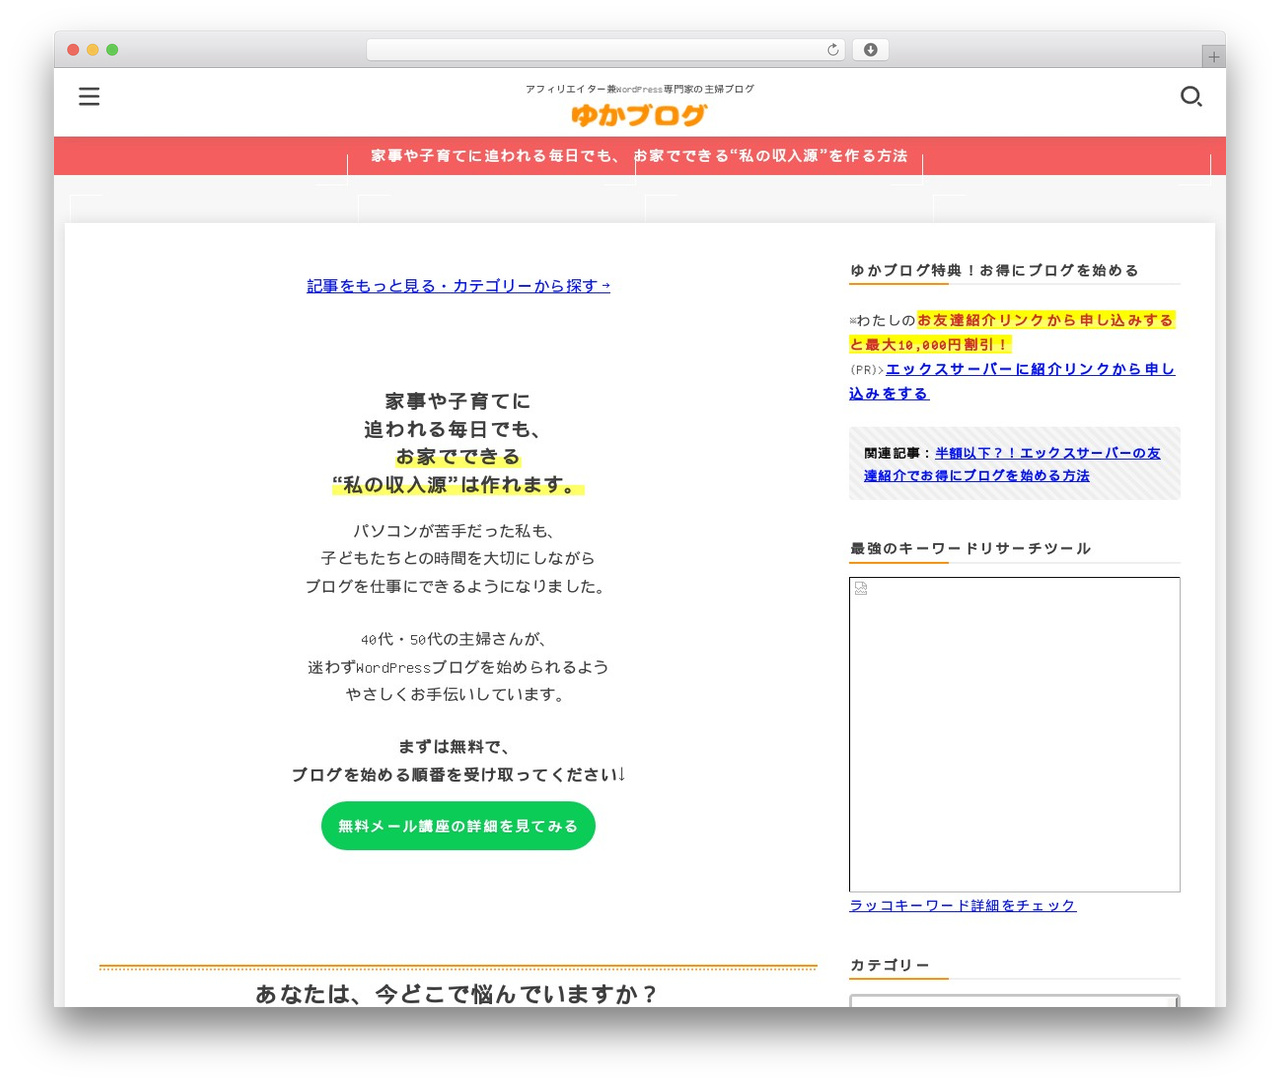This screenshot has height=1084, width=1280.
Task: Open the カテゴリー dropdown box
Action: [x=1014, y=1001]
